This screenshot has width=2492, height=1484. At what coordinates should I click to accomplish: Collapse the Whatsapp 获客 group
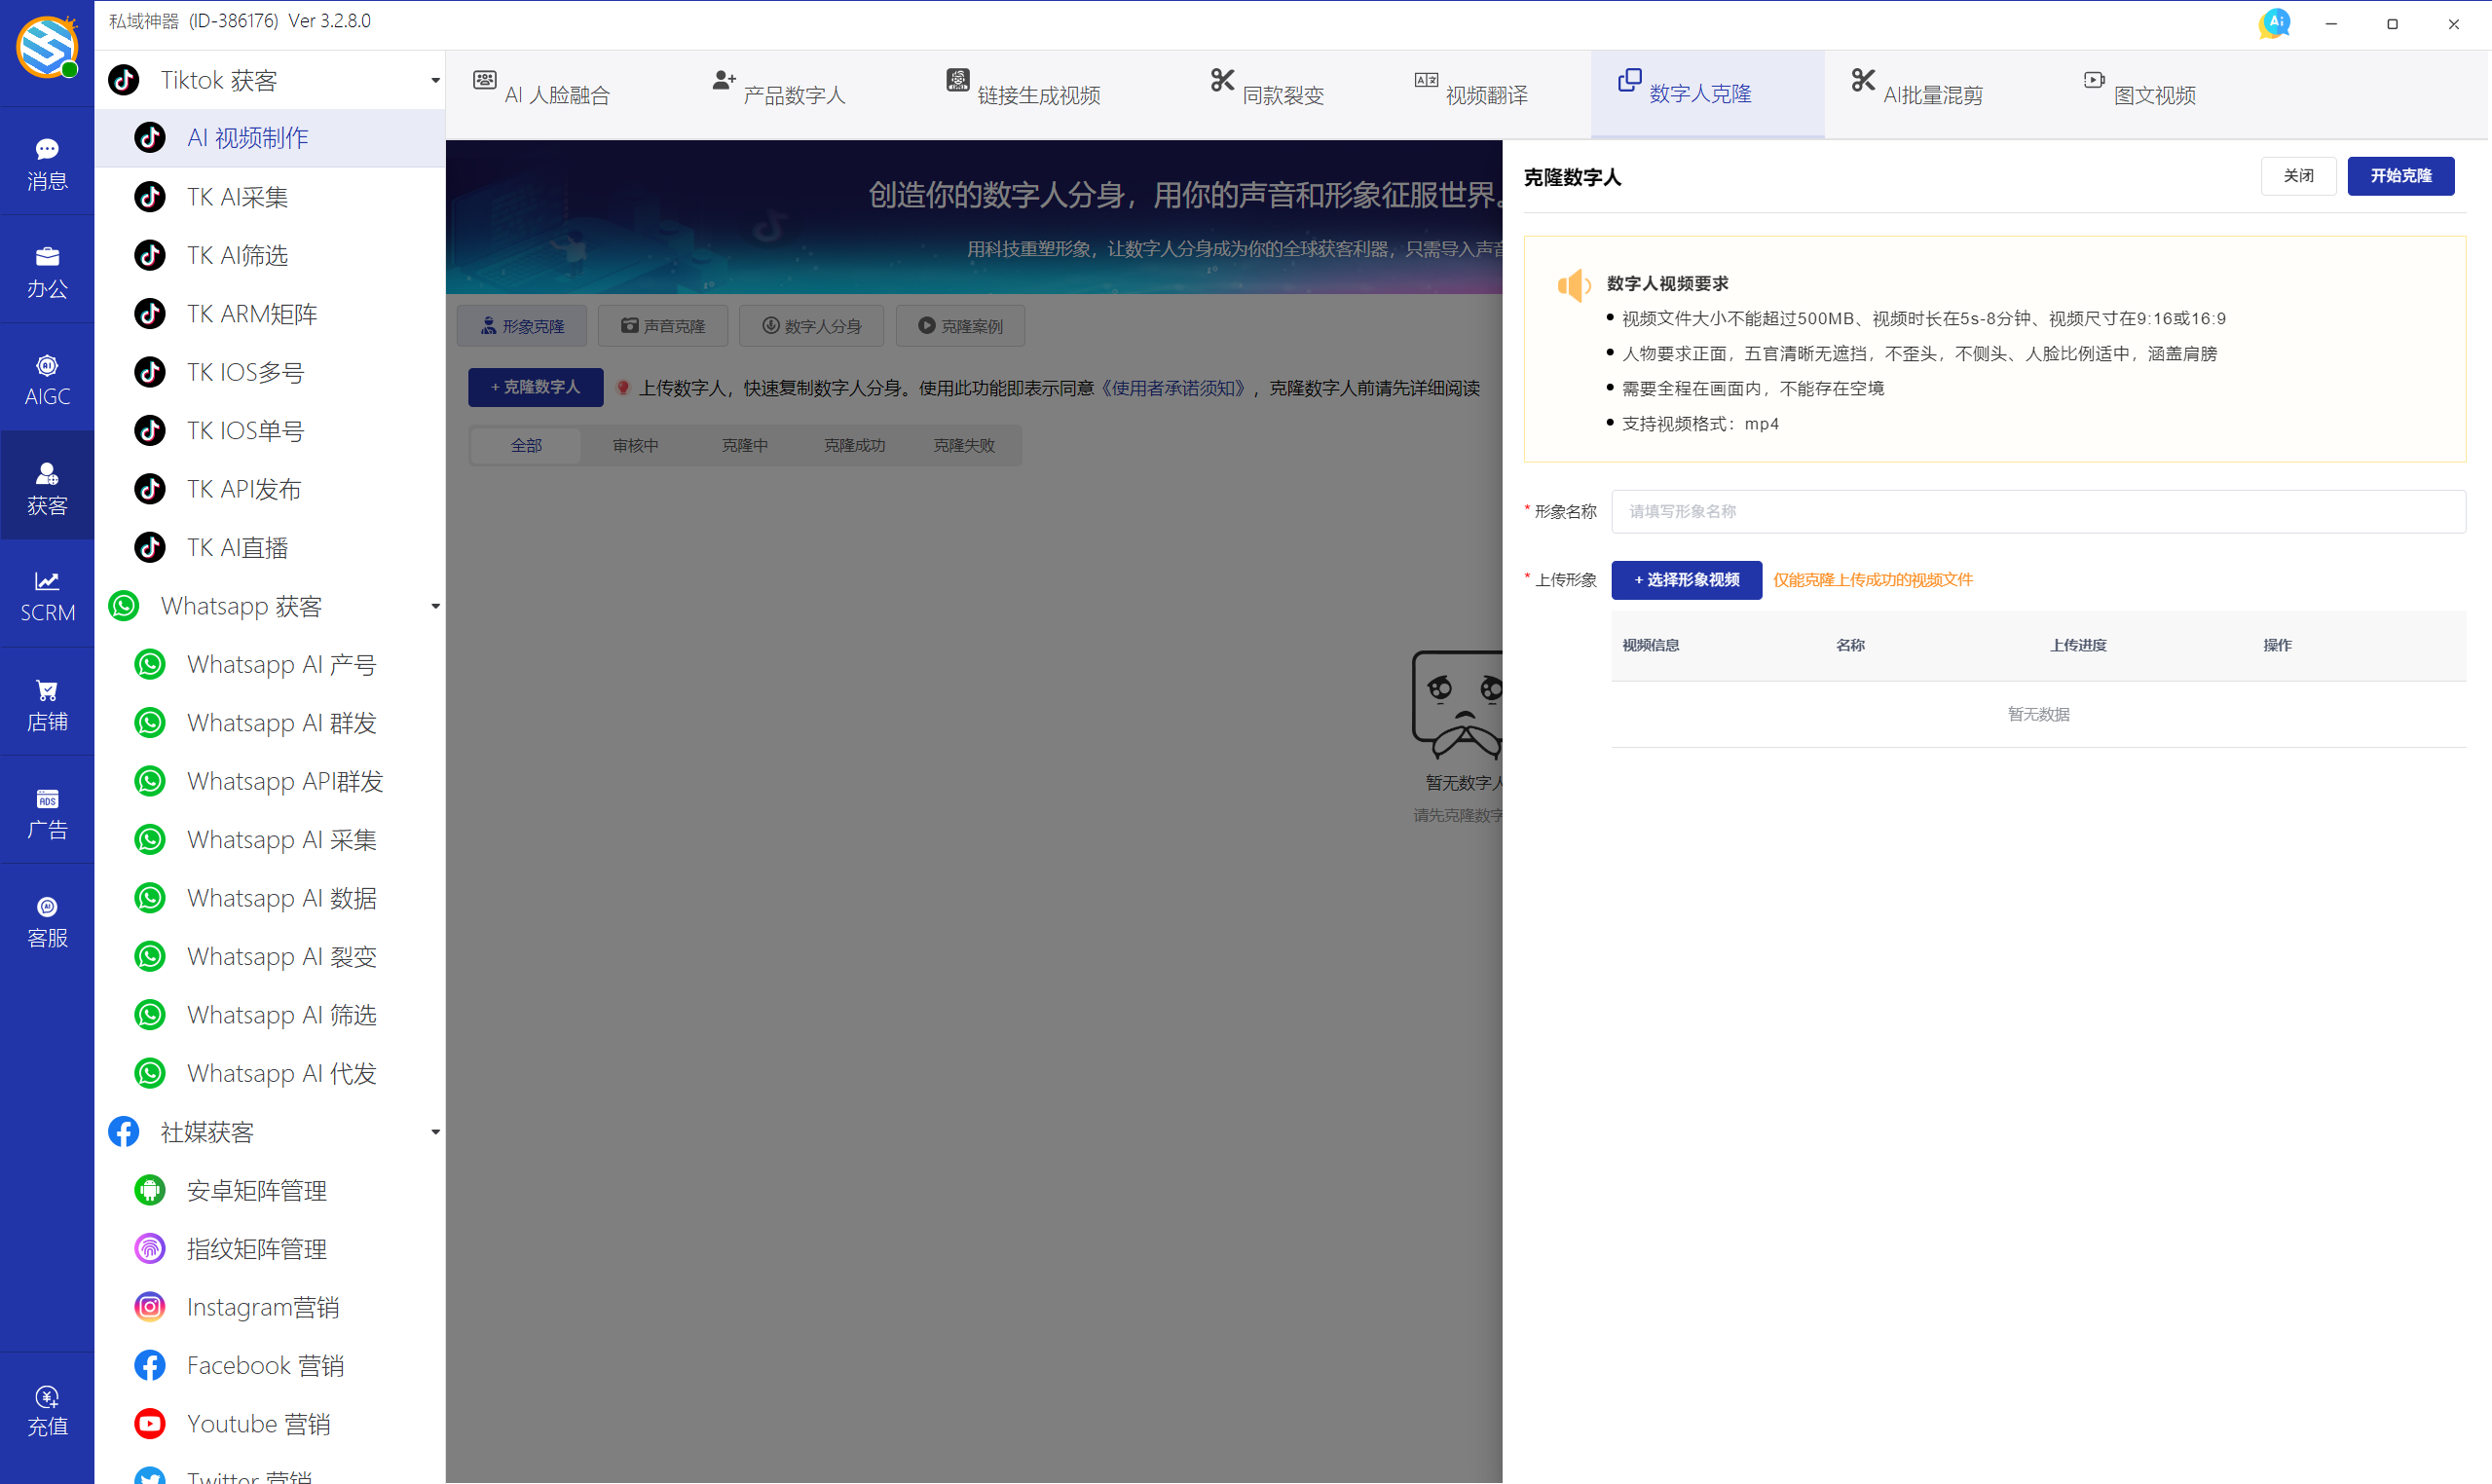(435, 606)
